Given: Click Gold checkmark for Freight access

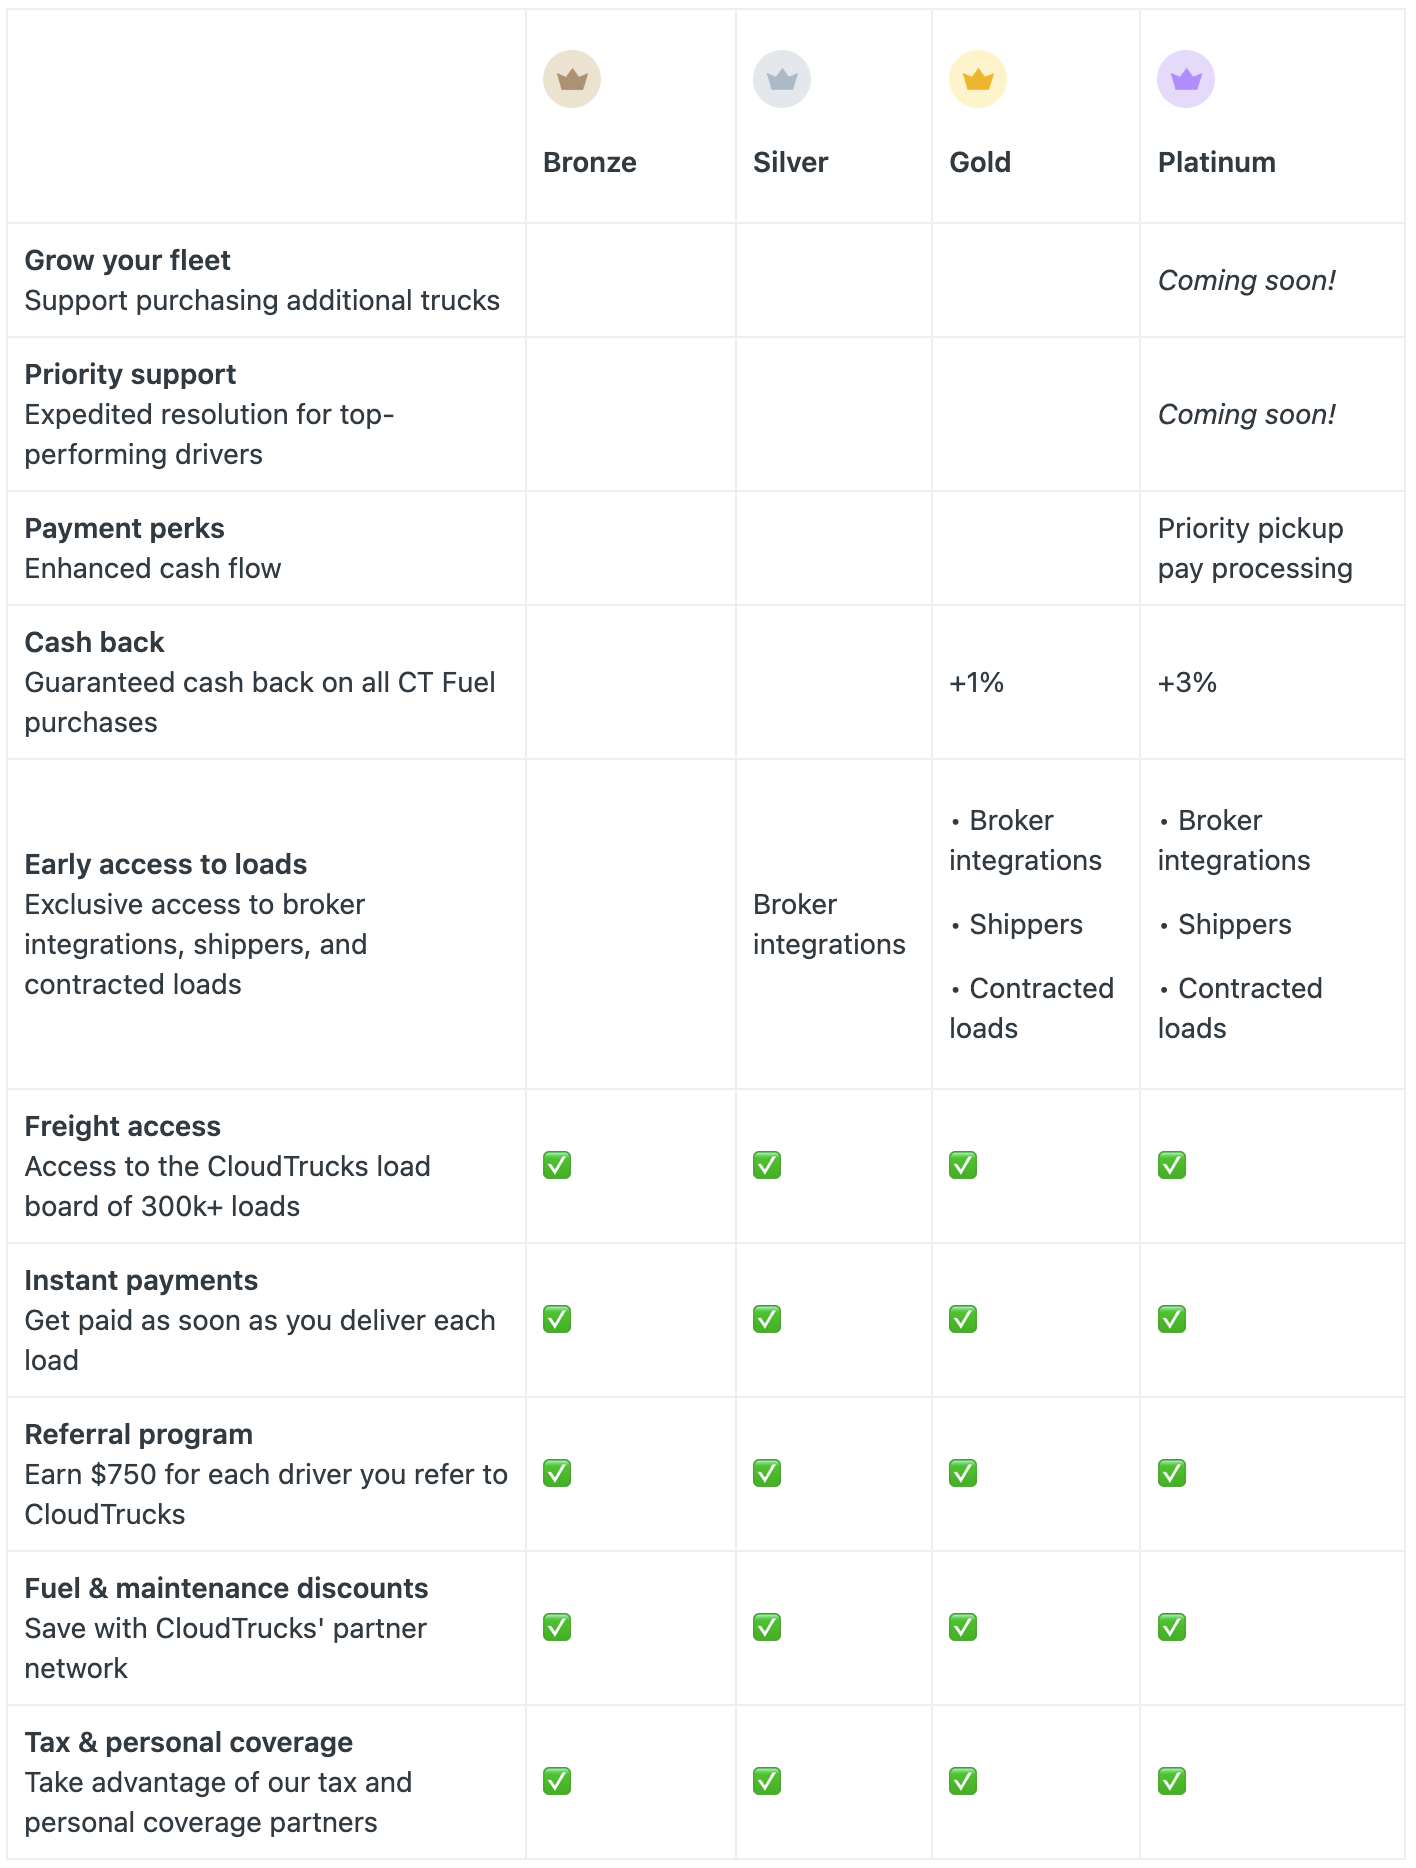Looking at the screenshot, I should point(963,1165).
